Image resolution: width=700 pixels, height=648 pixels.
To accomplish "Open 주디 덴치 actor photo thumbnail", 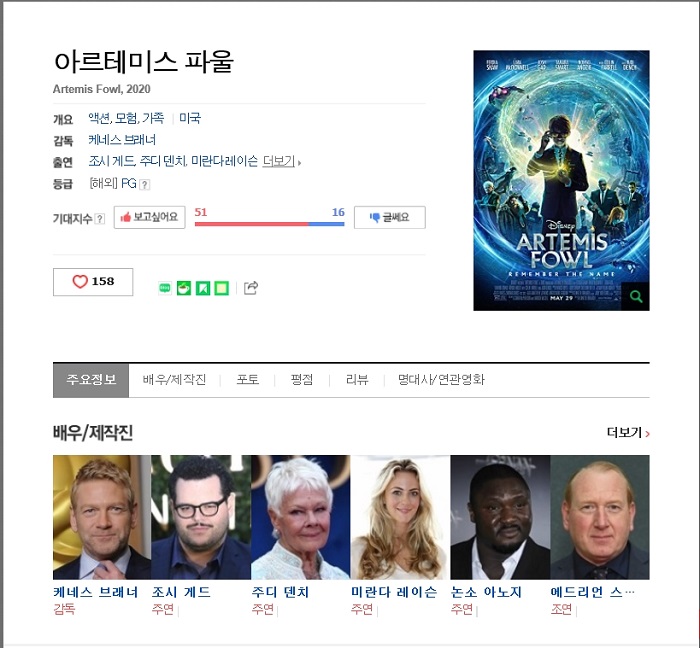I will click(x=300, y=517).
